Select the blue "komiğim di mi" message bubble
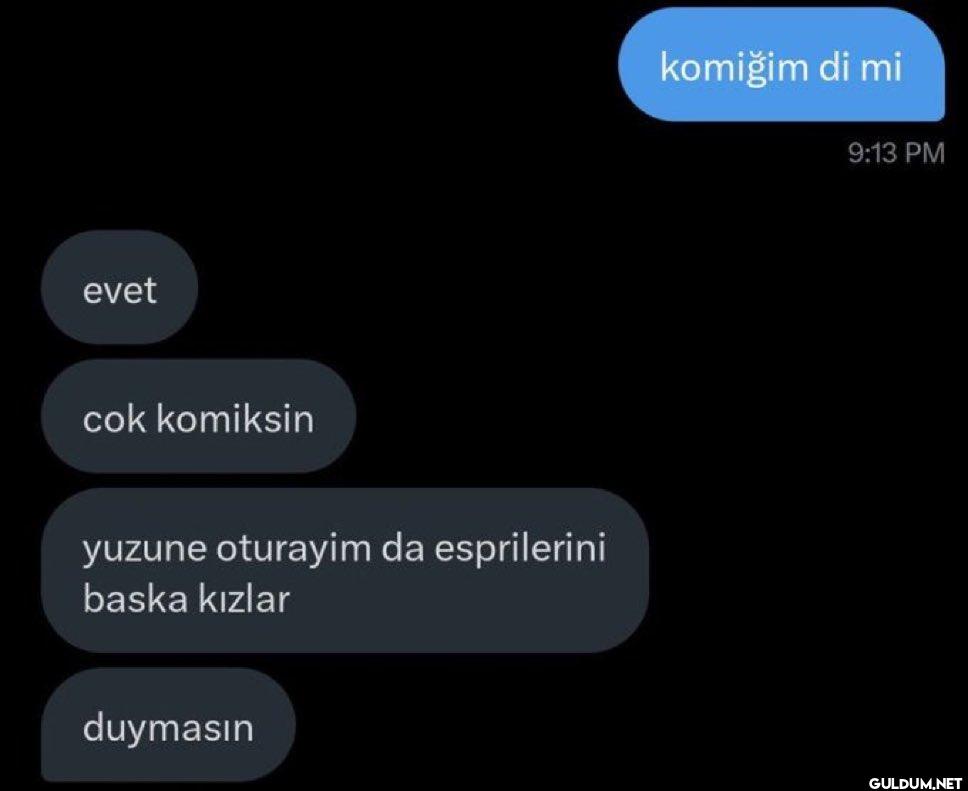 tap(781, 65)
